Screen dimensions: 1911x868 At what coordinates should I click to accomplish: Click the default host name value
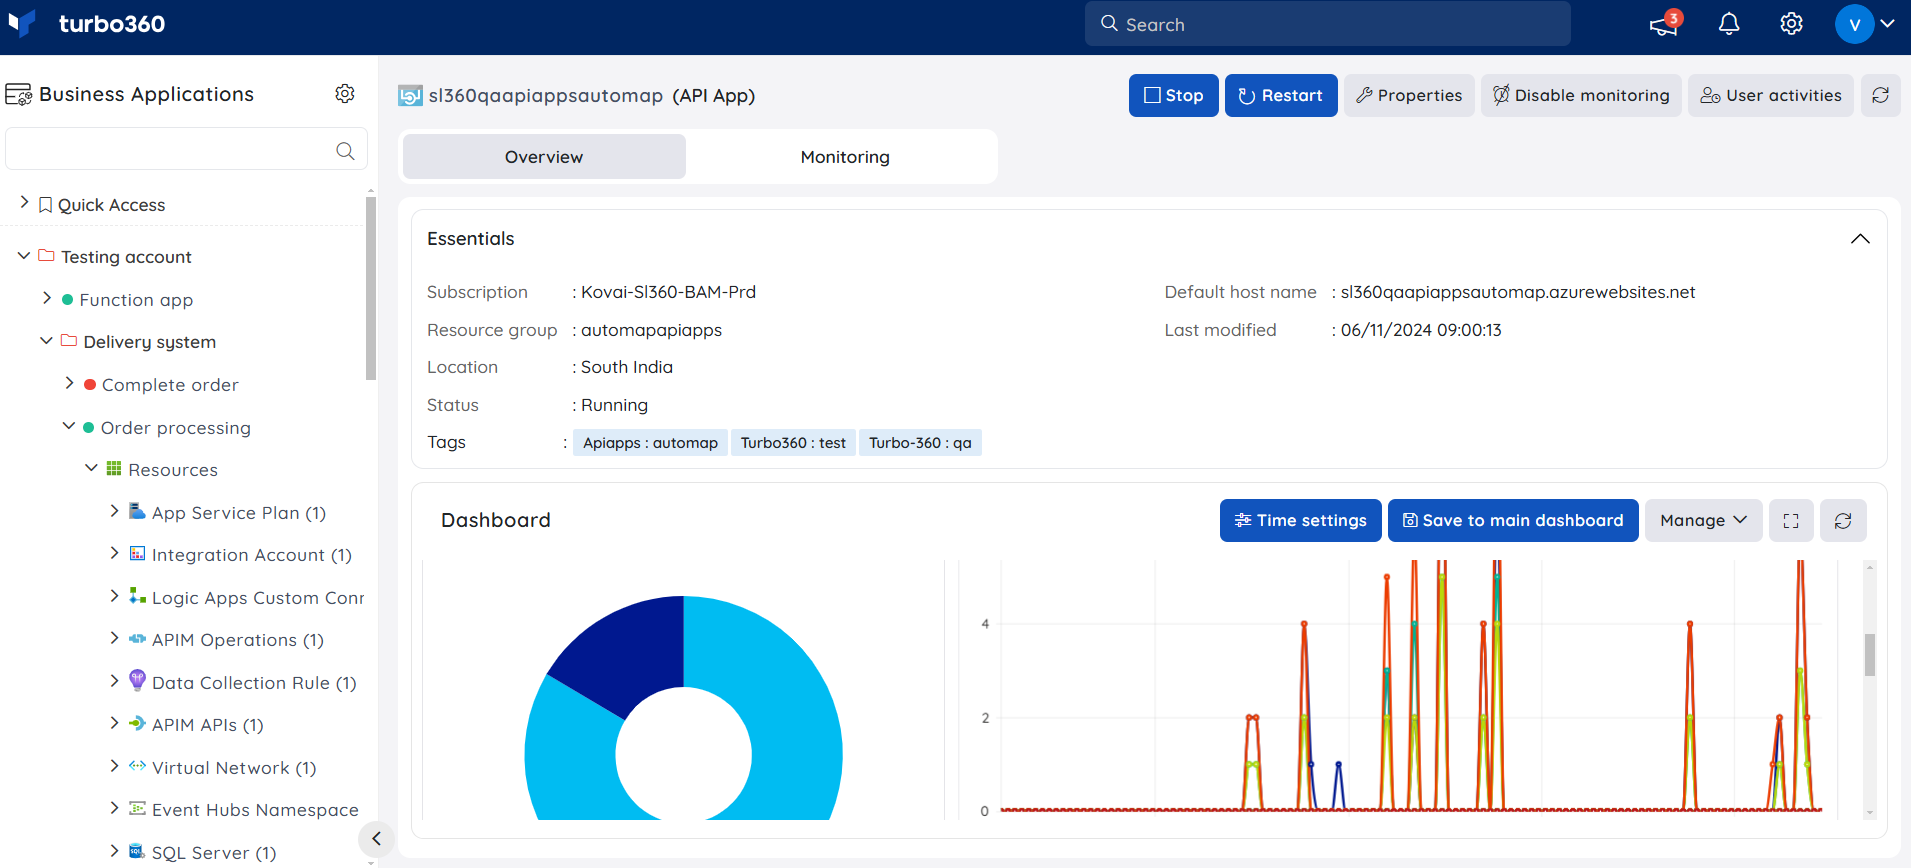pos(1518,292)
